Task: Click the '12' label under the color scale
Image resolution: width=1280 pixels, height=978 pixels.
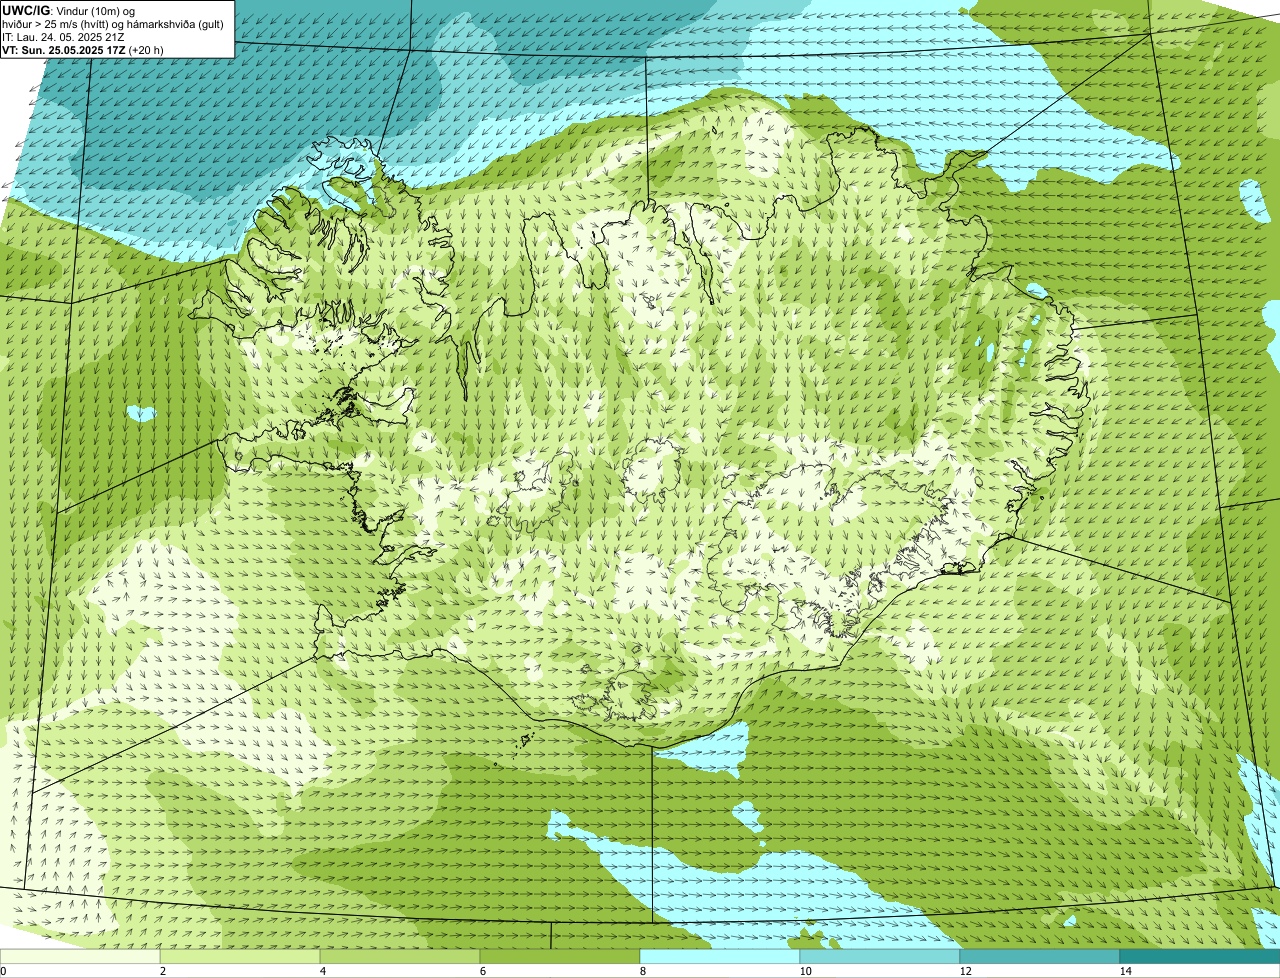Action: tap(966, 971)
